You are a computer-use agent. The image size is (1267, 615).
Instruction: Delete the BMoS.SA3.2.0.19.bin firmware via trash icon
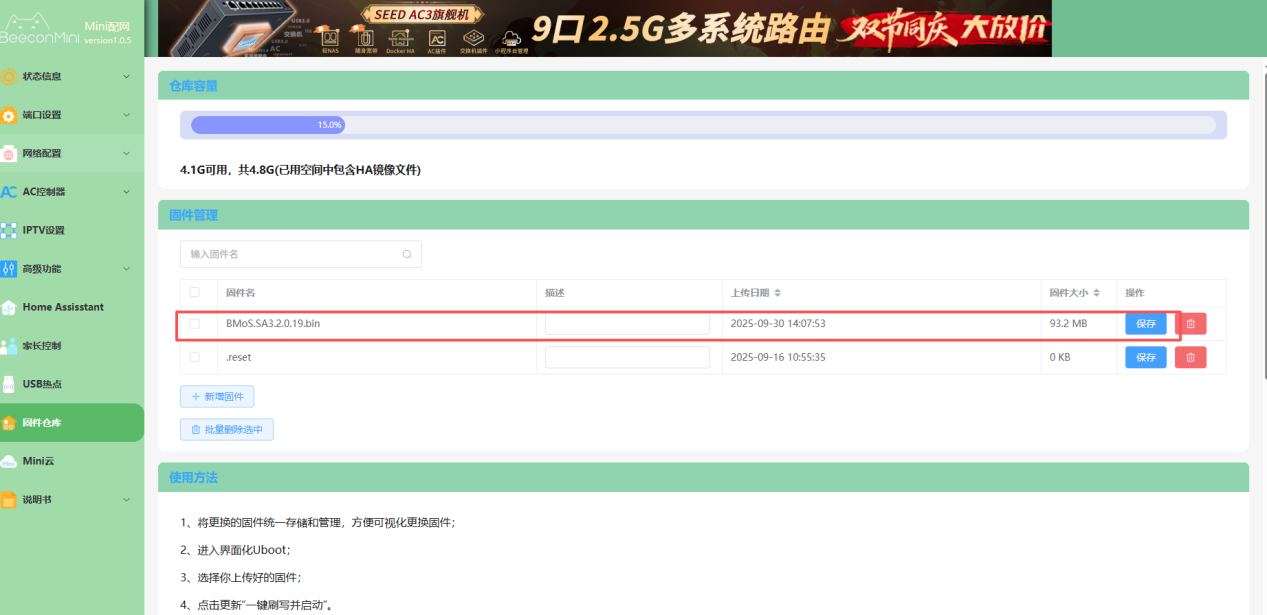click(1190, 324)
